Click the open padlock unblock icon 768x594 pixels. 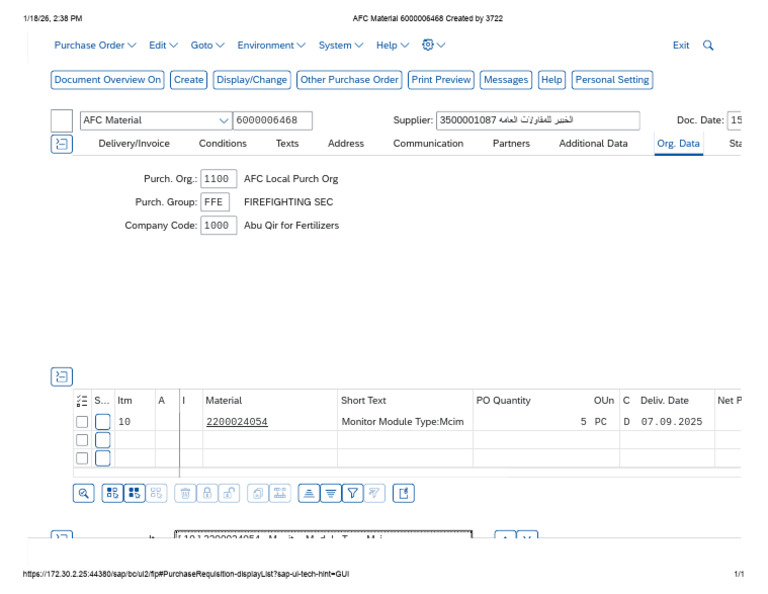point(229,493)
